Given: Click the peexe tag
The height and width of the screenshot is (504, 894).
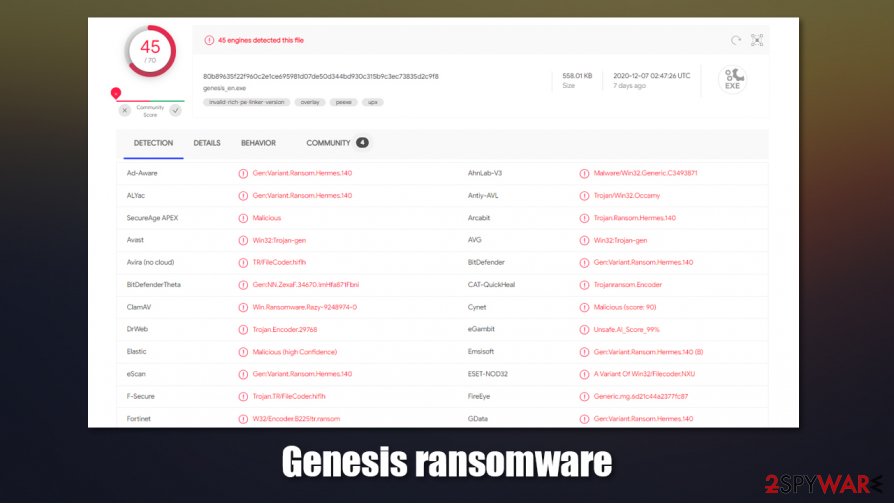Looking at the screenshot, I should coord(343,102).
